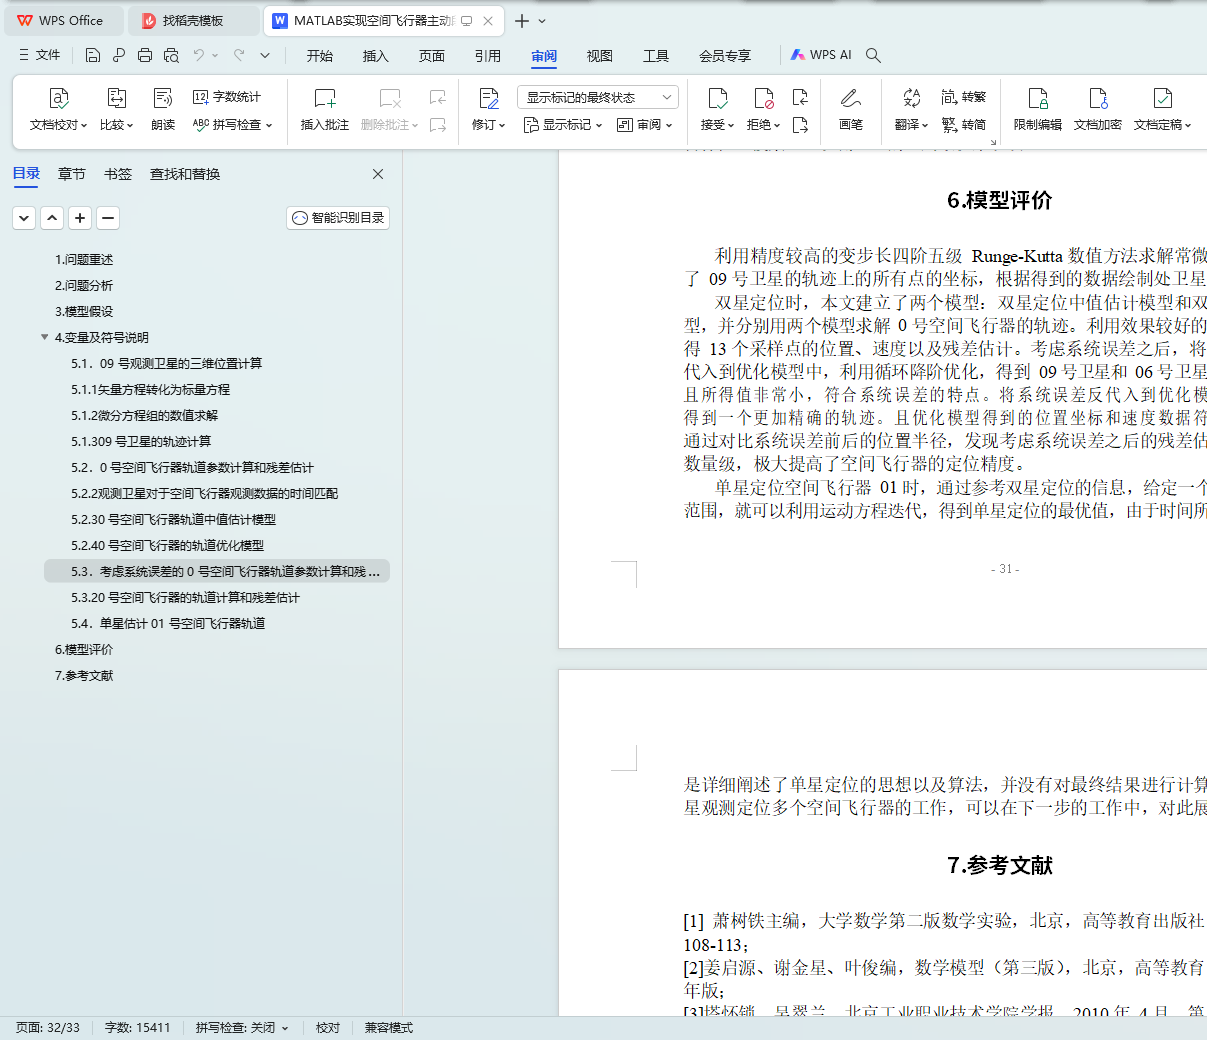Open 查找和替换 panel tab
This screenshot has height=1040, width=1207.
point(185,174)
